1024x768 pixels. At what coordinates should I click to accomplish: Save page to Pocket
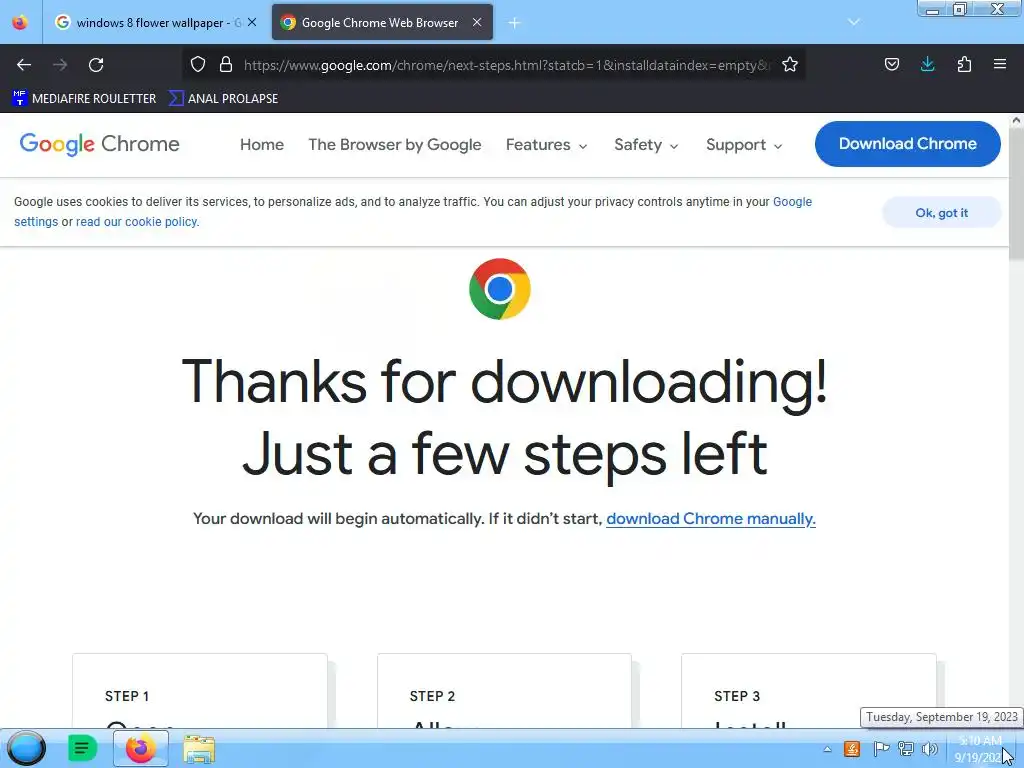point(891,65)
